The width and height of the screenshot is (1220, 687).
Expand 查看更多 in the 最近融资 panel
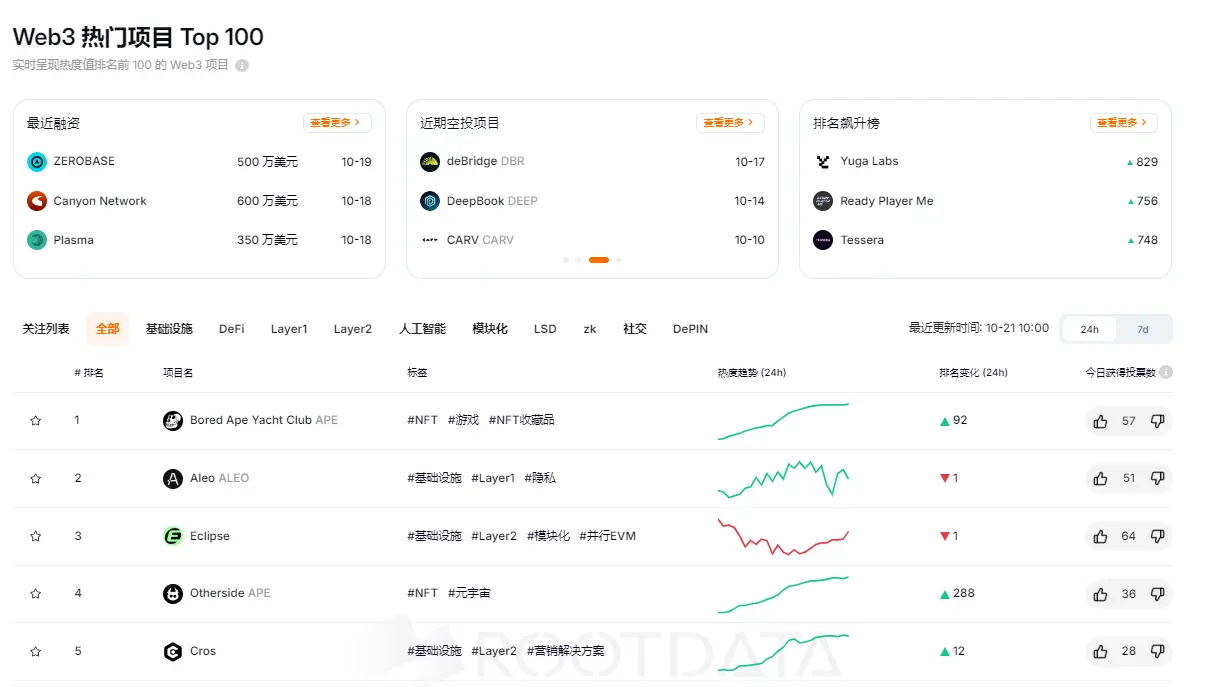click(338, 122)
